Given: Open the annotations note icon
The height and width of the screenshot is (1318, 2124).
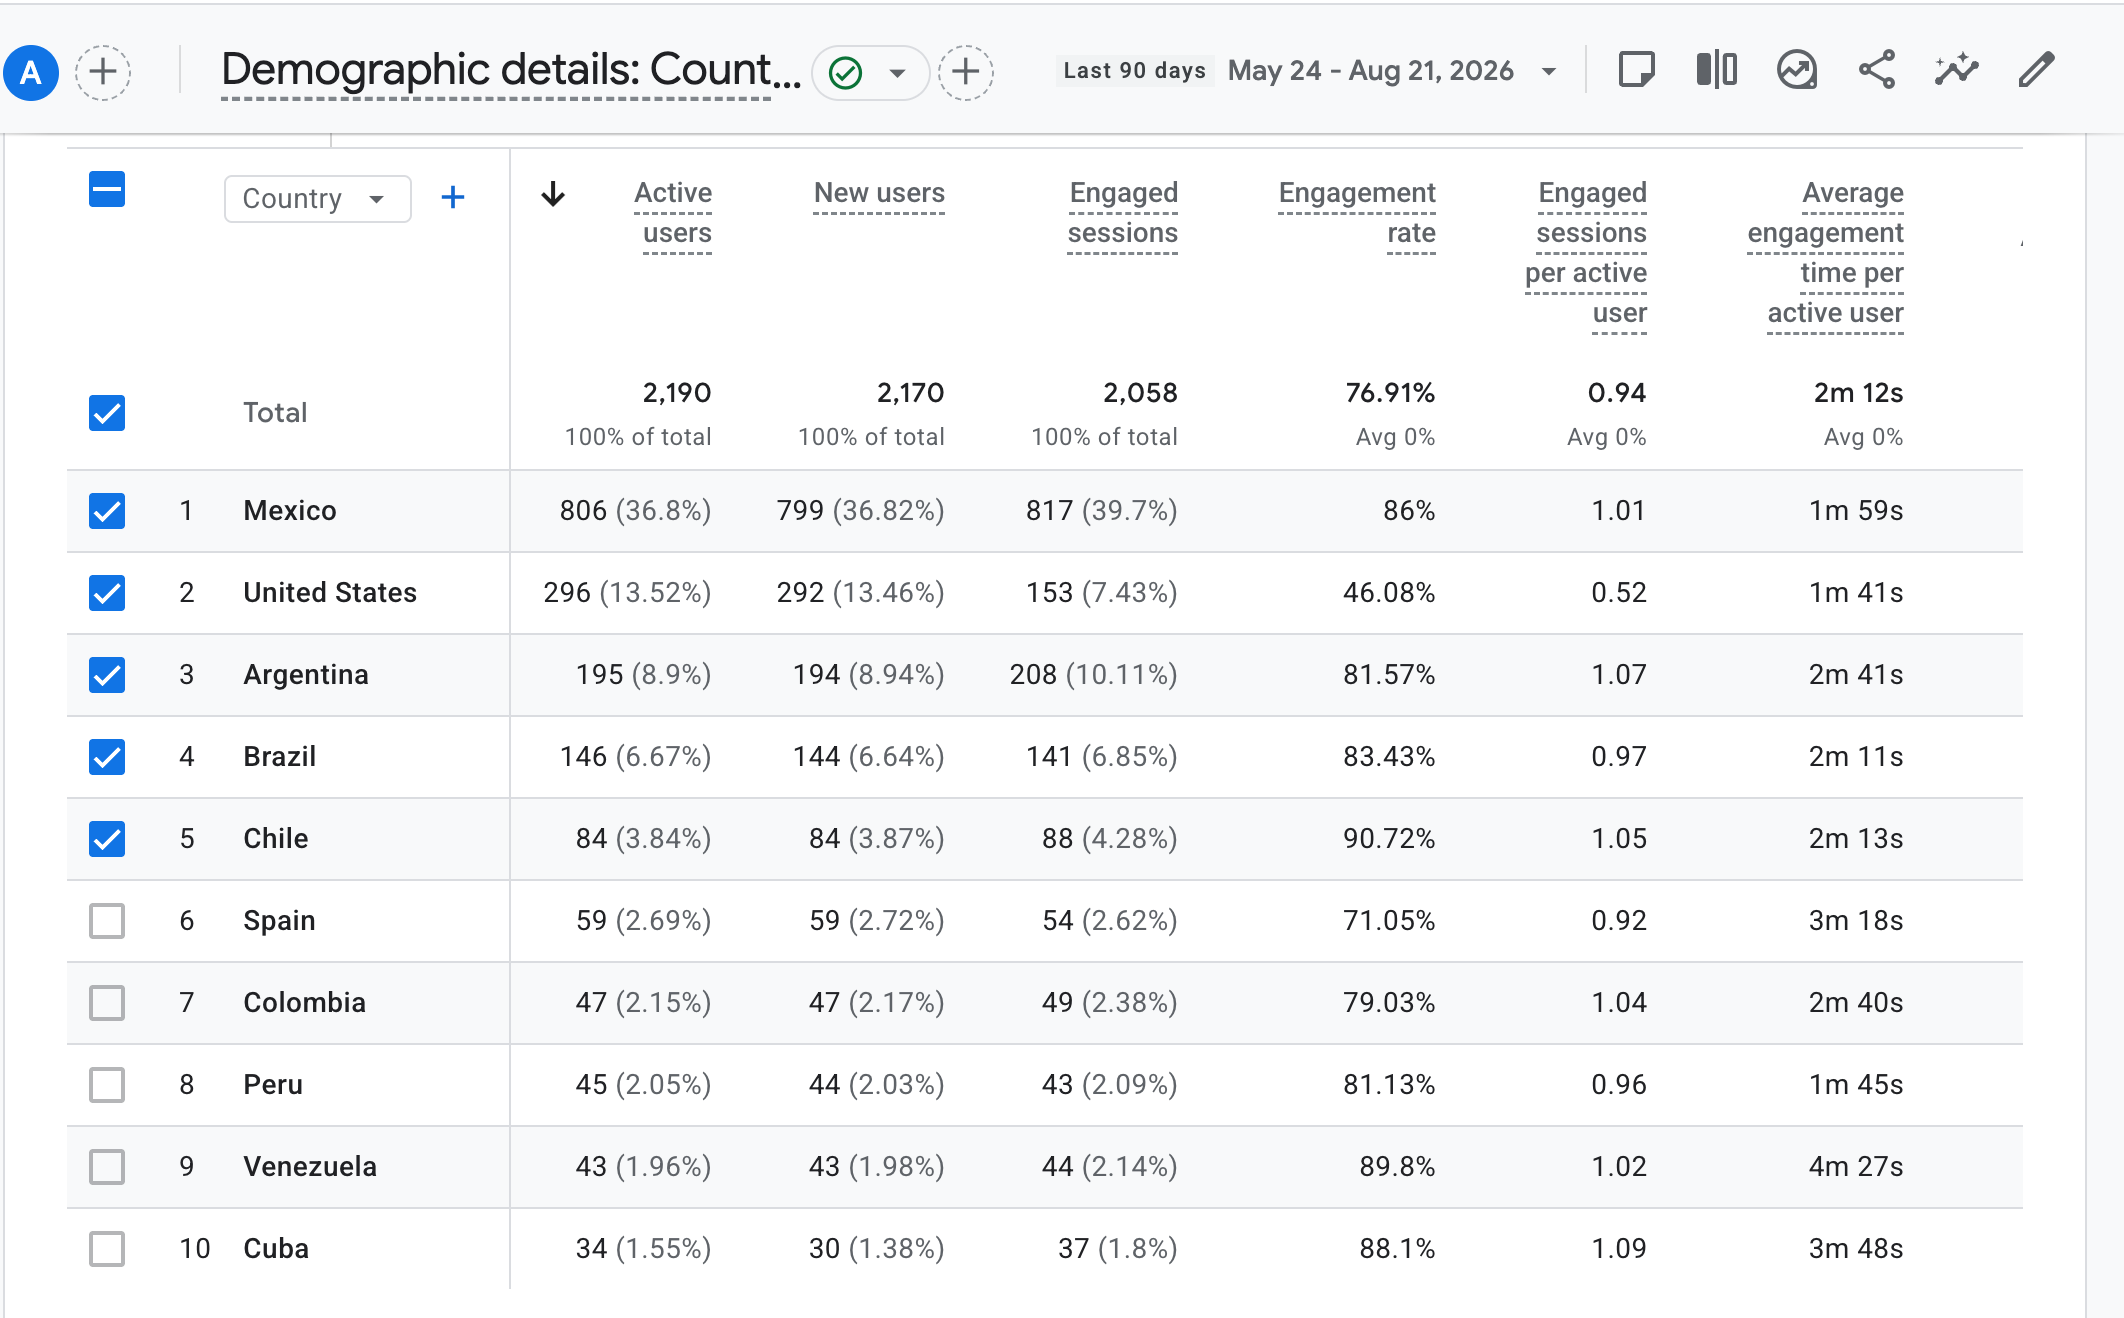Looking at the screenshot, I should coord(1636,70).
